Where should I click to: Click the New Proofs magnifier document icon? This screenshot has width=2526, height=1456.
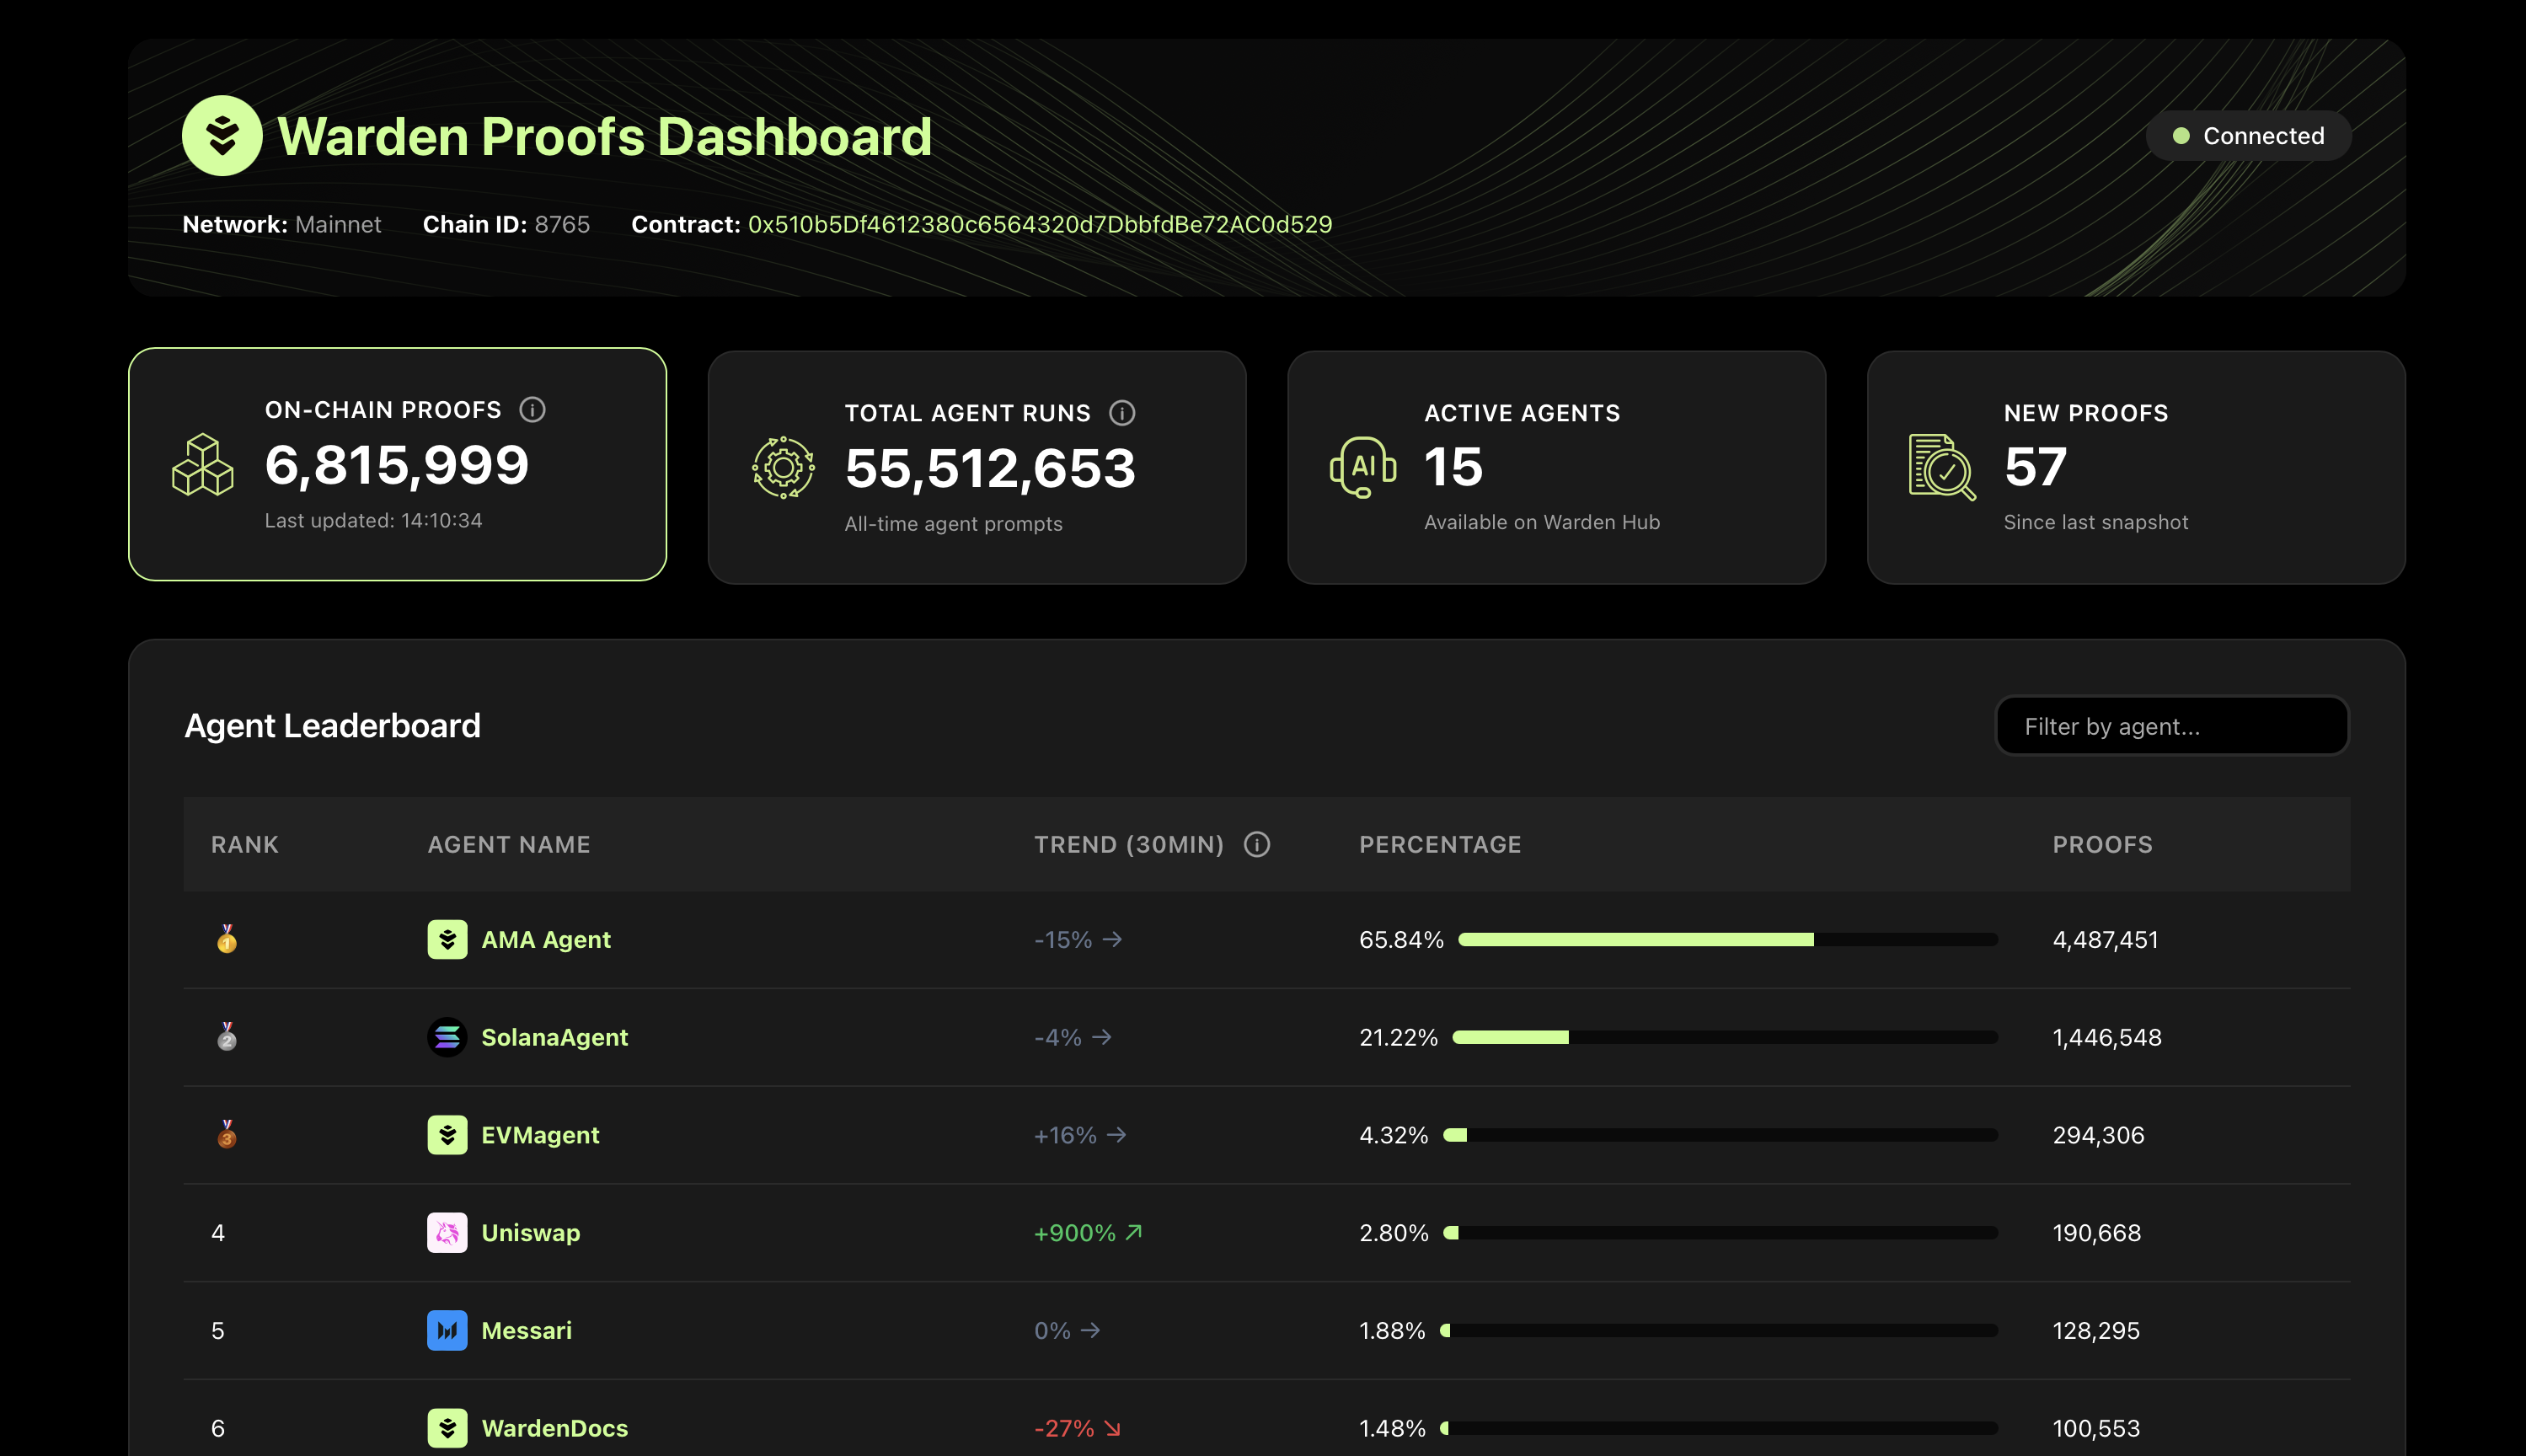click(x=1941, y=467)
